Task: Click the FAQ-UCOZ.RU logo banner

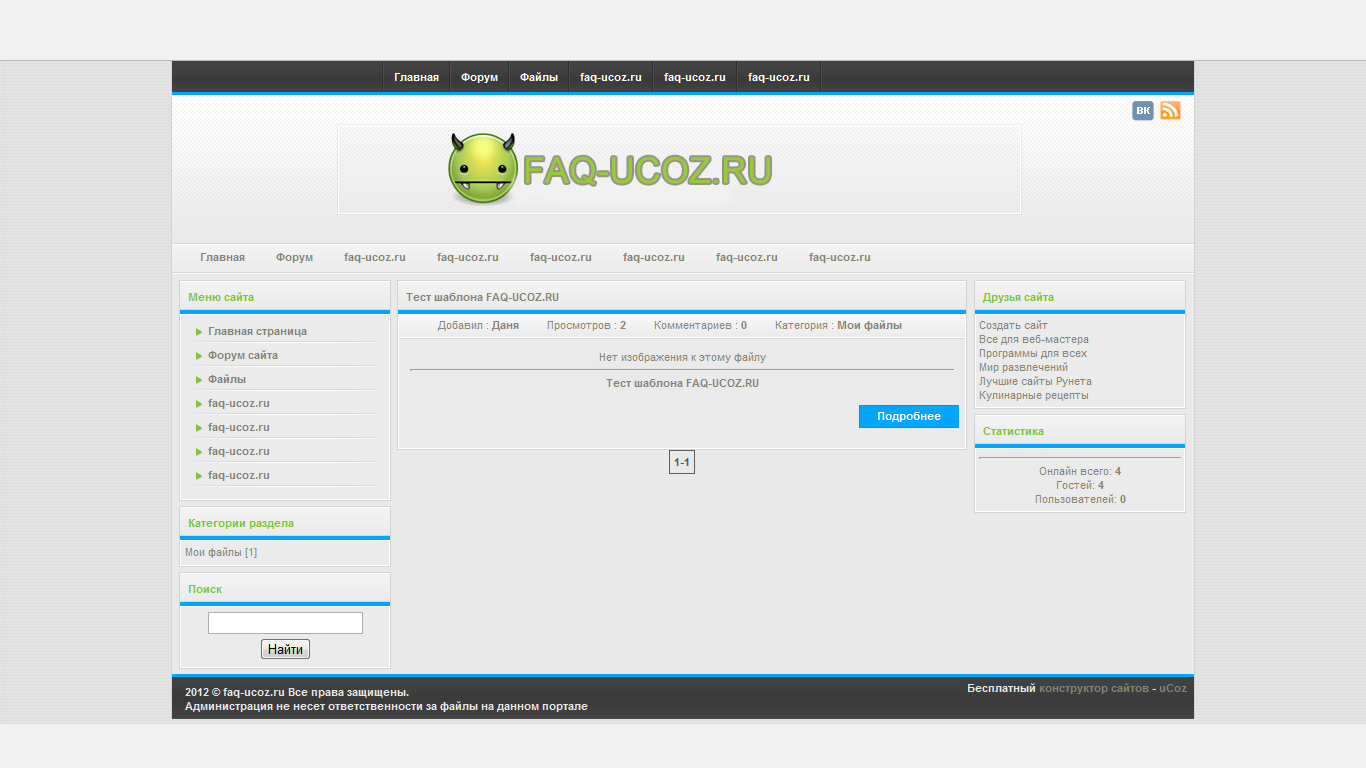Action: pyautogui.click(x=679, y=169)
